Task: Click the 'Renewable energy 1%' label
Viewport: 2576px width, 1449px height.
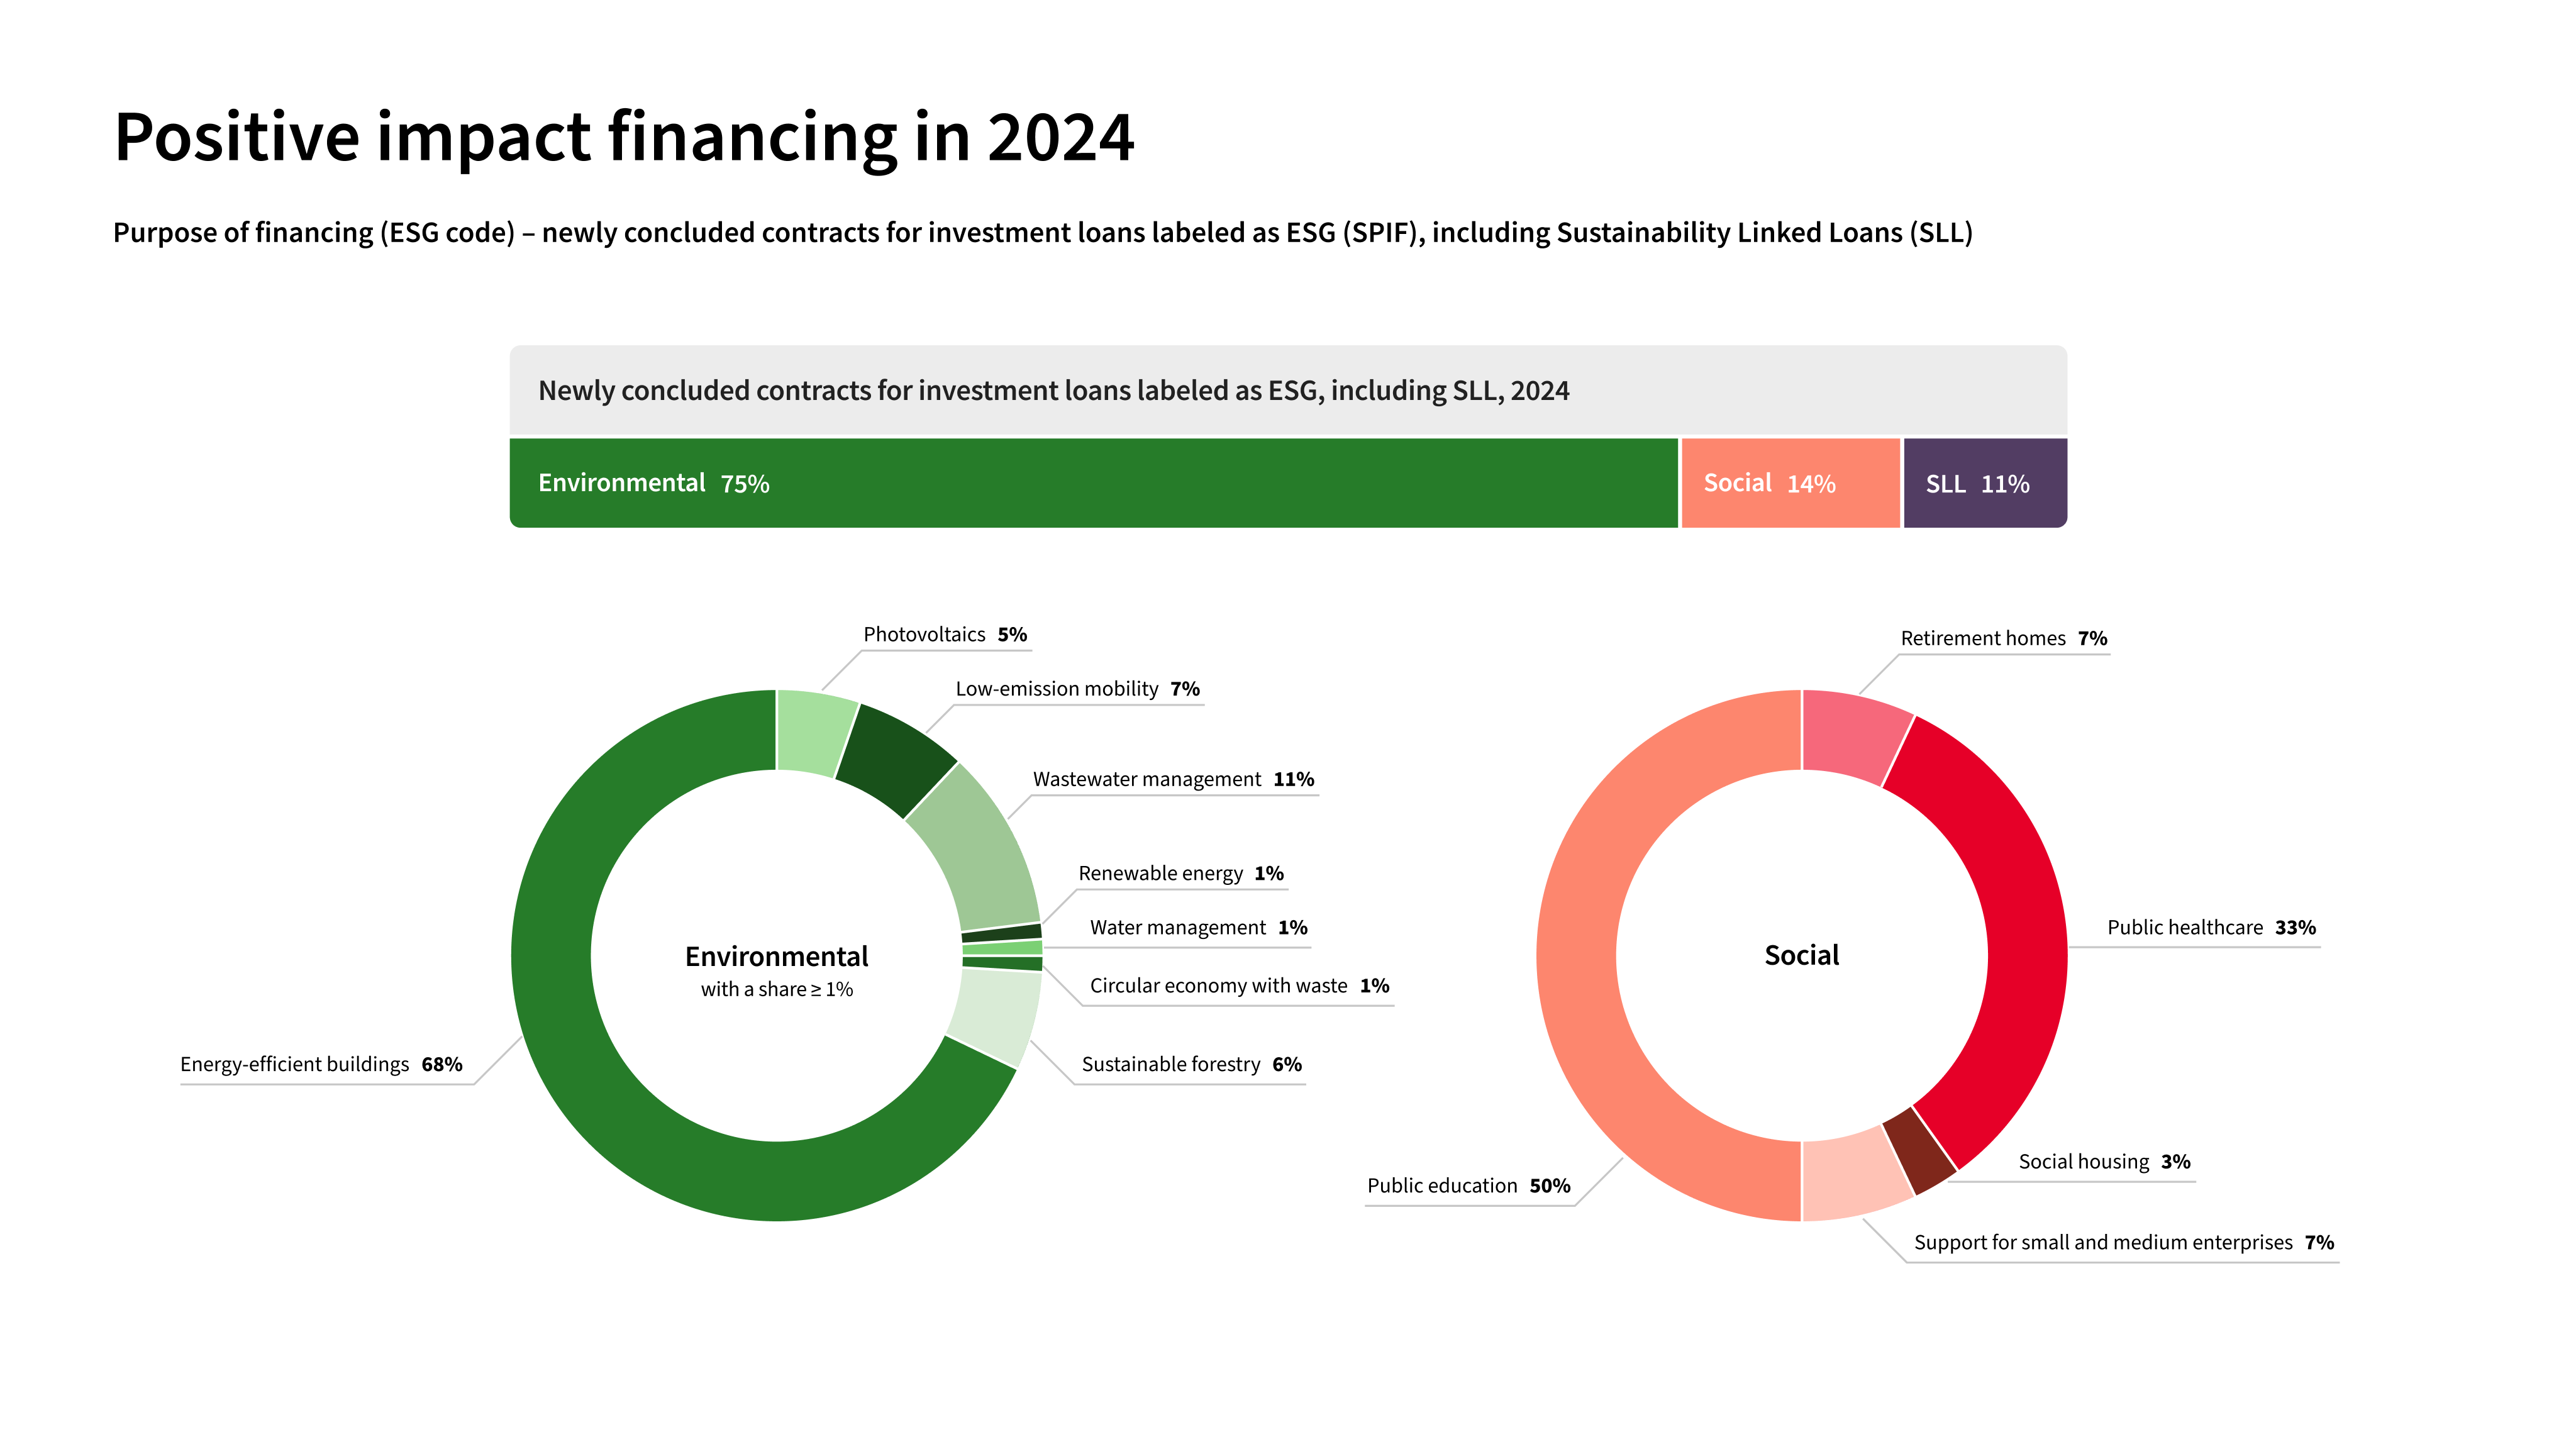Action: coord(1181,873)
